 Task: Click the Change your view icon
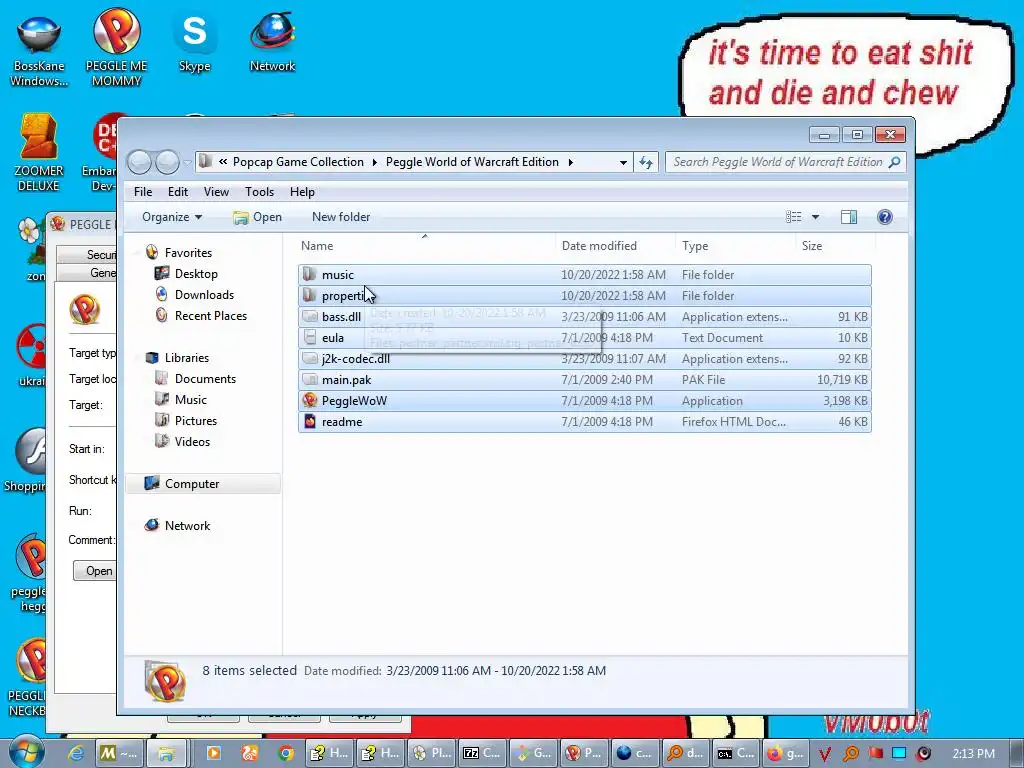pyautogui.click(x=793, y=217)
